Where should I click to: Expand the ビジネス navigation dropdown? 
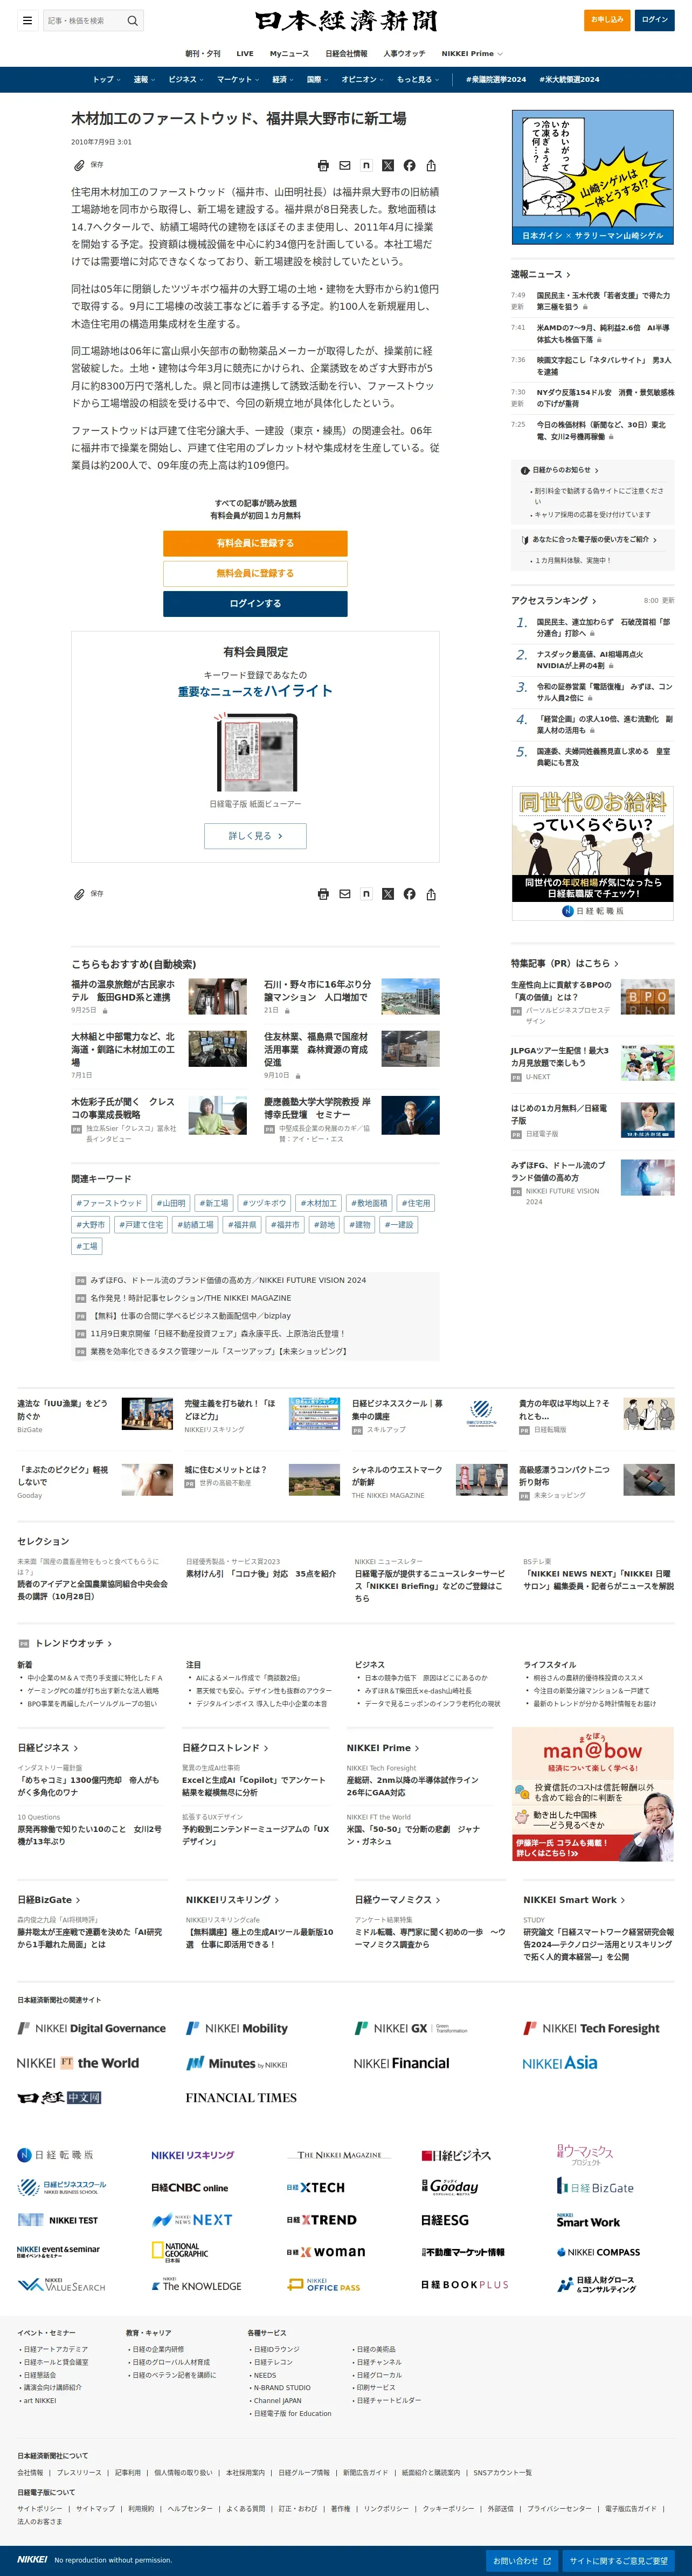(186, 80)
